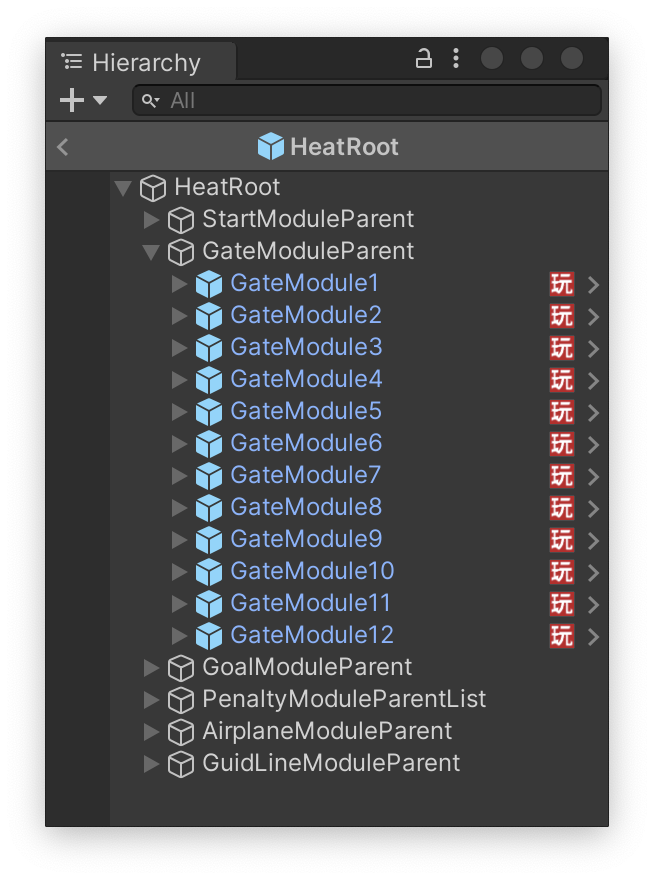Select the GateModule1 cube icon

coord(210,283)
